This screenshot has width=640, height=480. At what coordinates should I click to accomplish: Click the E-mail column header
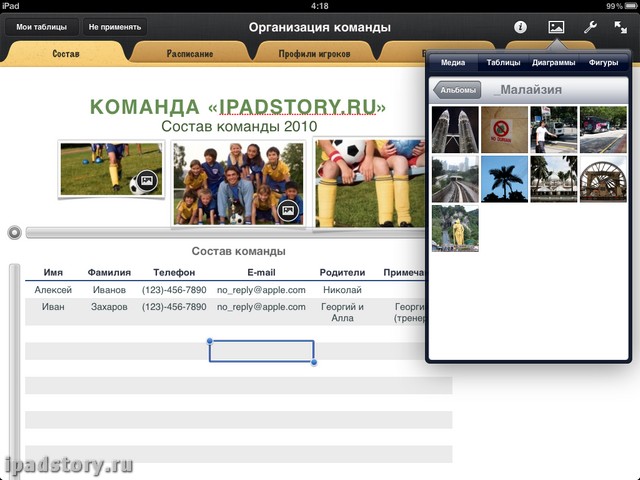(x=261, y=272)
